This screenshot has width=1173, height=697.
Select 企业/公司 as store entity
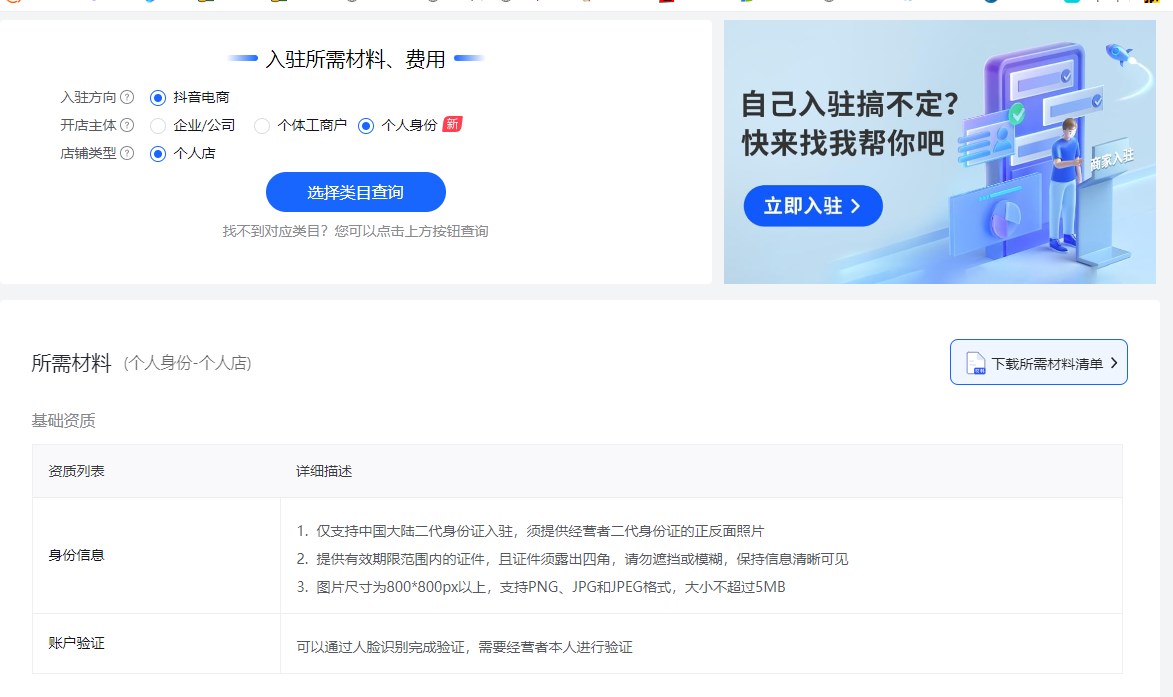coord(157,126)
